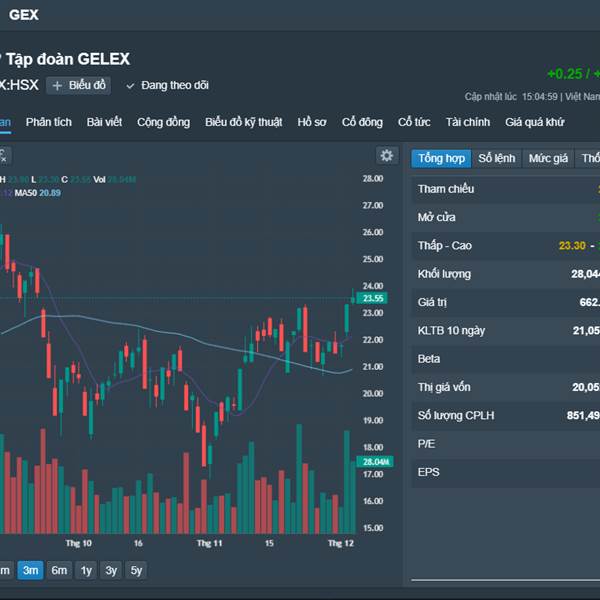The width and height of the screenshot is (600, 600).
Task: Set chart range to 6m
Action: pos(59,570)
